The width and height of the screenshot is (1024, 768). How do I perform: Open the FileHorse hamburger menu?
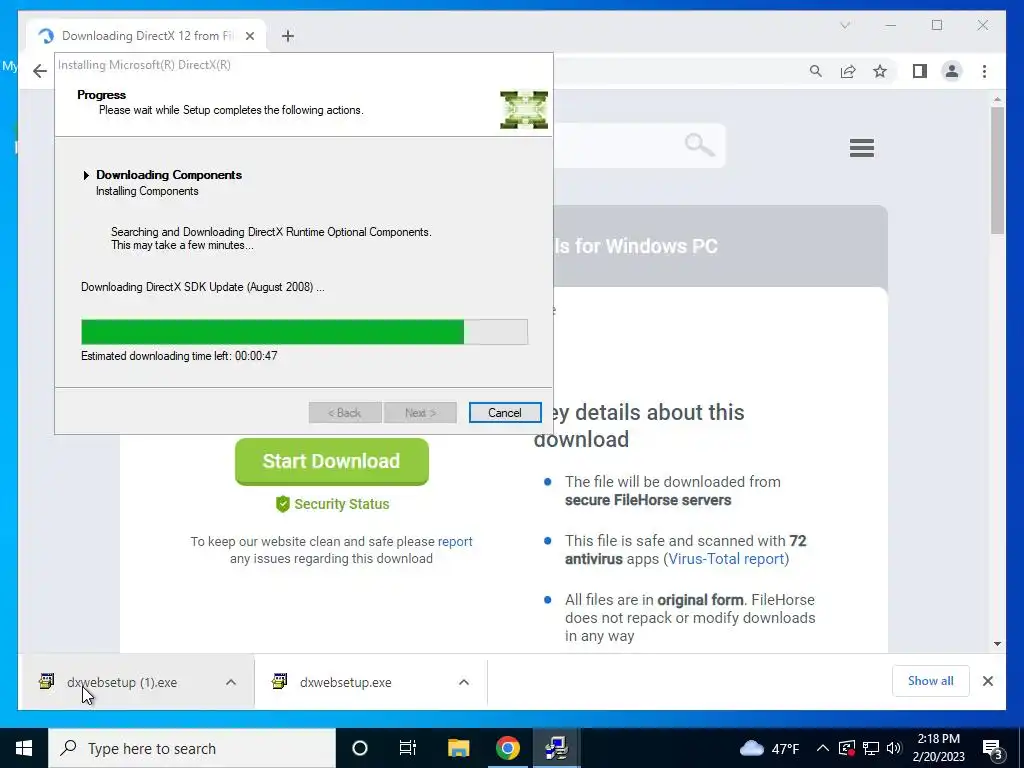862,148
